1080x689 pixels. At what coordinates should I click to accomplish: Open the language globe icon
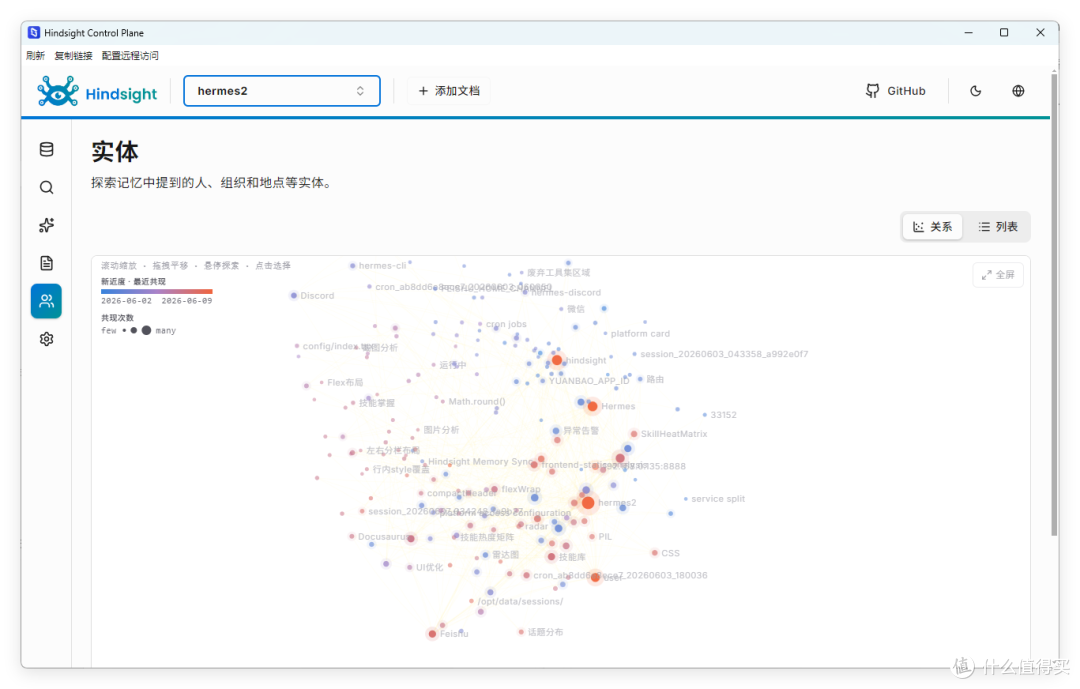pos(1018,91)
